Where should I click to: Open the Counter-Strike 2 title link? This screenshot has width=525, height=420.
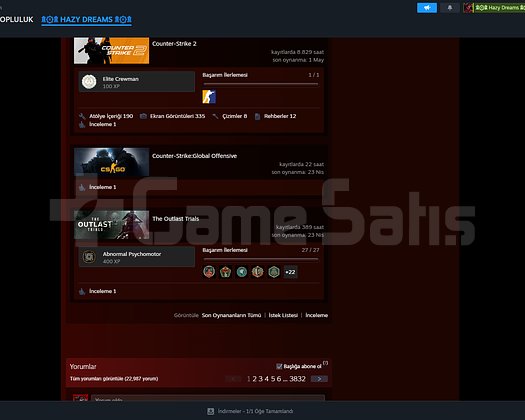[x=174, y=44]
